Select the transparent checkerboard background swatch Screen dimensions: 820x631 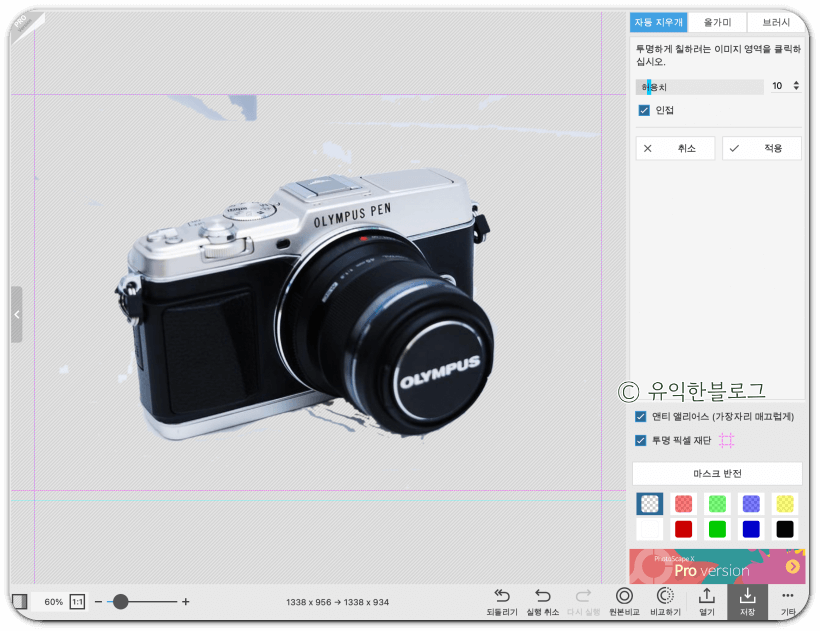tap(650, 504)
